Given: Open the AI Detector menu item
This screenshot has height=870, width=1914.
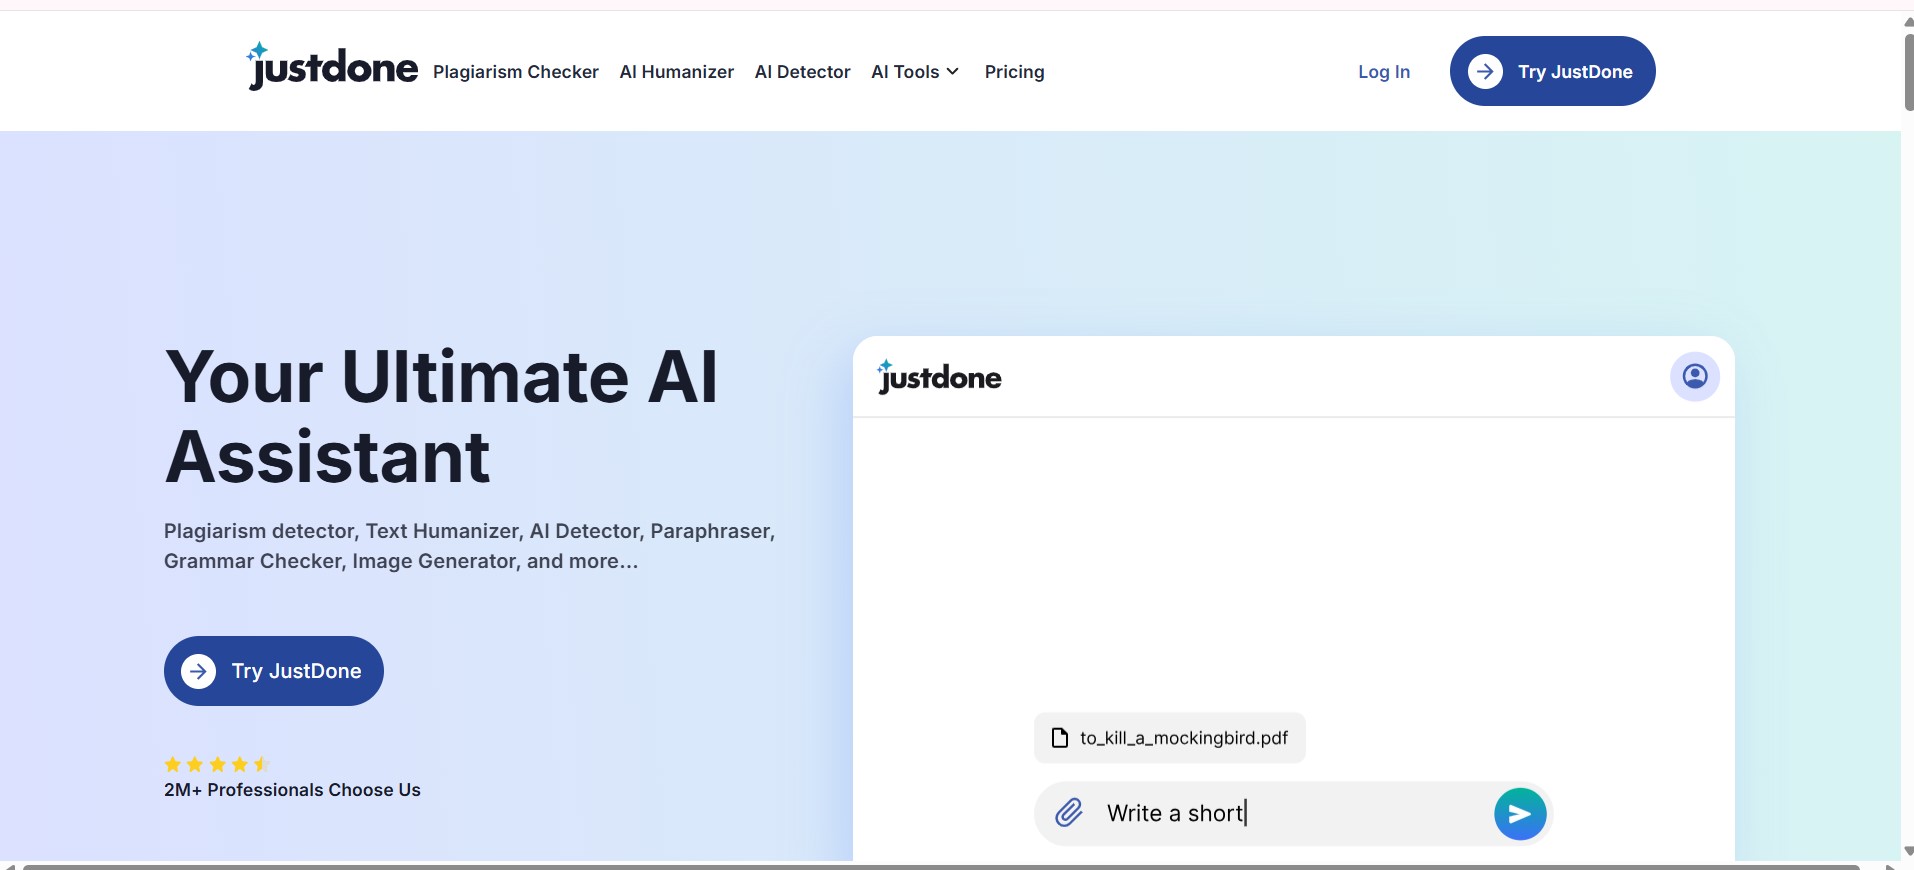Looking at the screenshot, I should (803, 72).
